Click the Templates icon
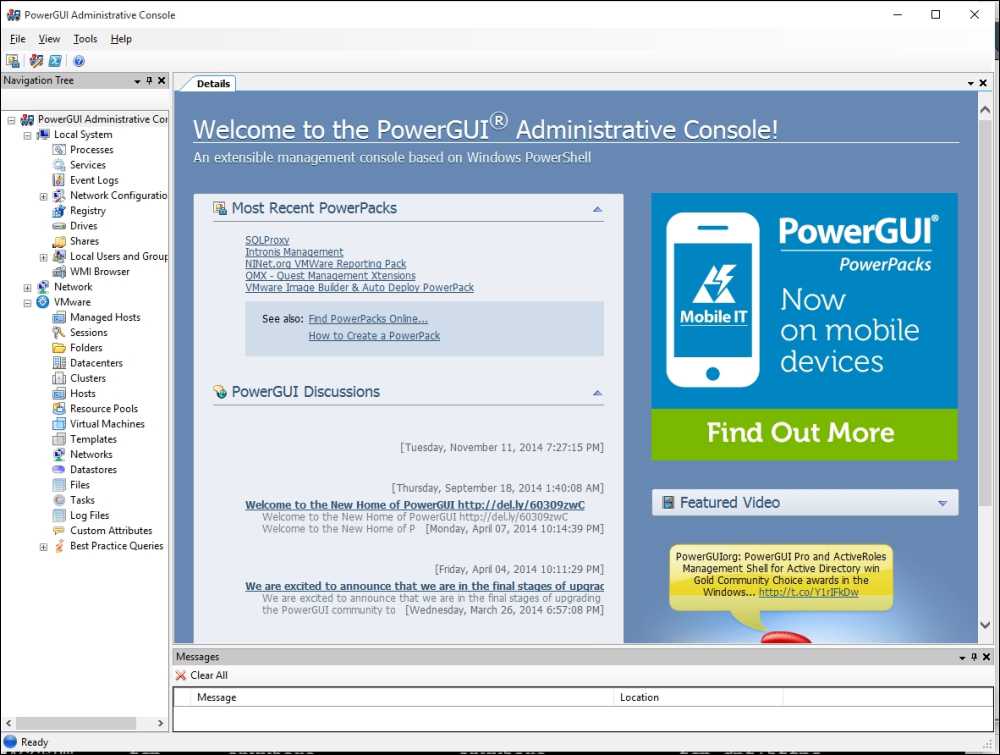This screenshot has height=755, width=1000. pyautogui.click(x=59, y=439)
